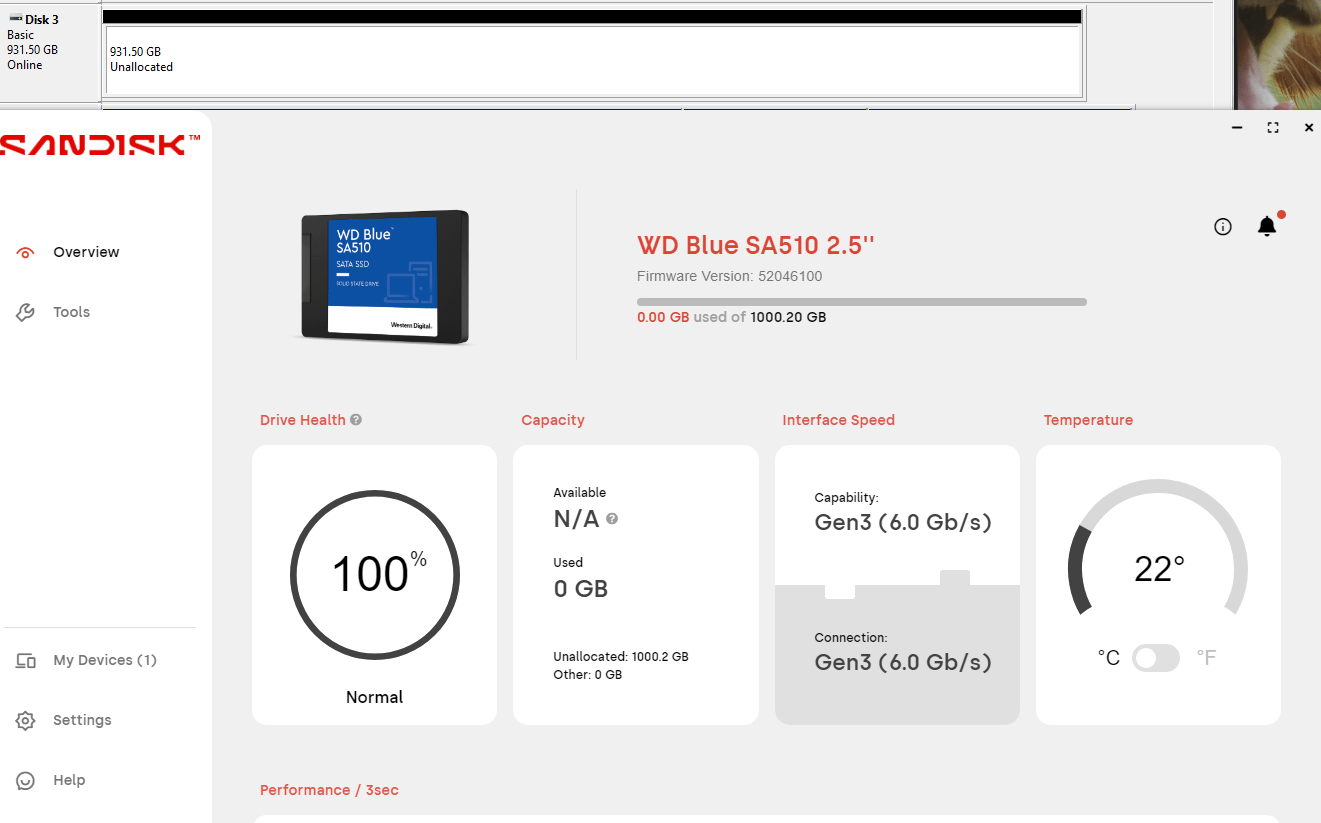Screen dimensions: 1321x823
Task: Toggle temperature unit between °C and °F
Action: [1156, 658]
